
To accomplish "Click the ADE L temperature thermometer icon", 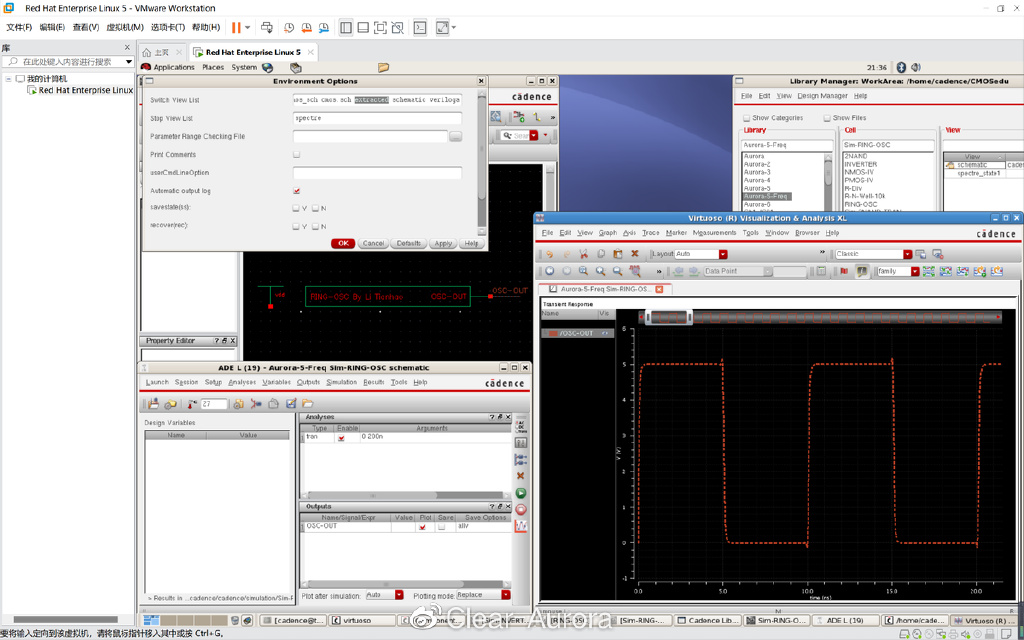I will [x=193, y=404].
